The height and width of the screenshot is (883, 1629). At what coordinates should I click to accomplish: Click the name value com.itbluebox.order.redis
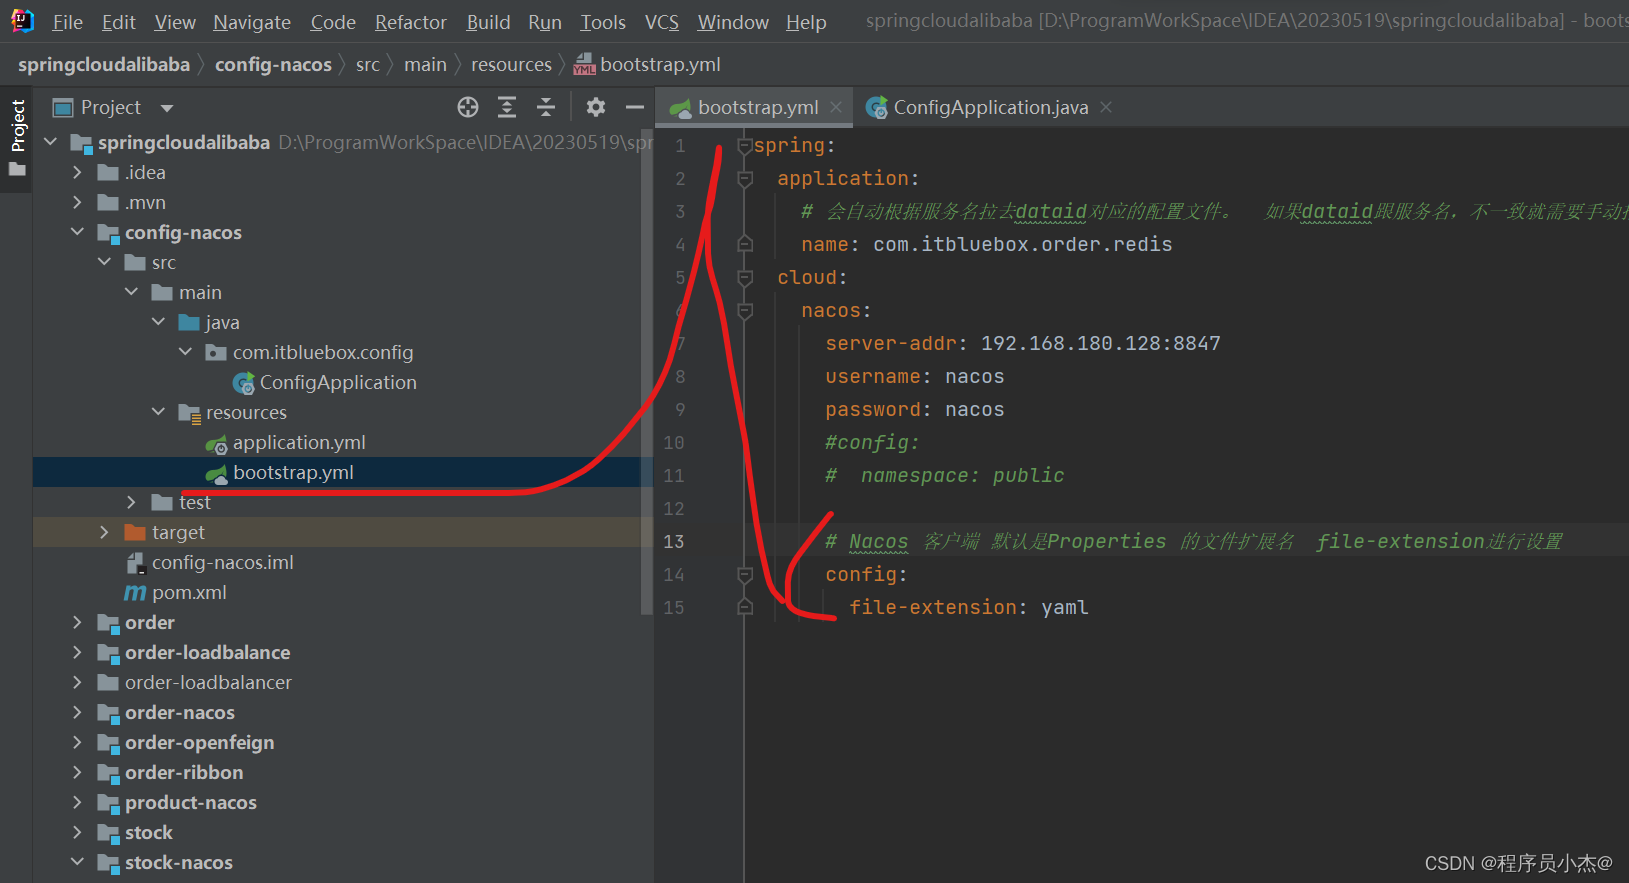tap(1022, 245)
